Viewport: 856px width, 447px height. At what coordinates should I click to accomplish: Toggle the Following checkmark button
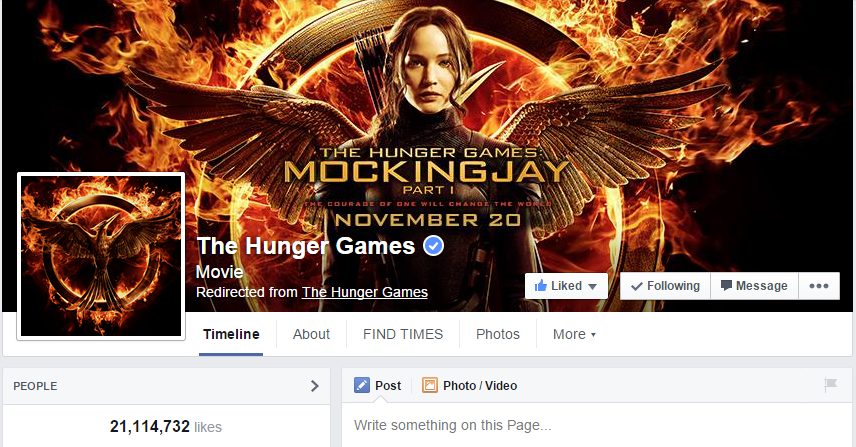coord(665,286)
